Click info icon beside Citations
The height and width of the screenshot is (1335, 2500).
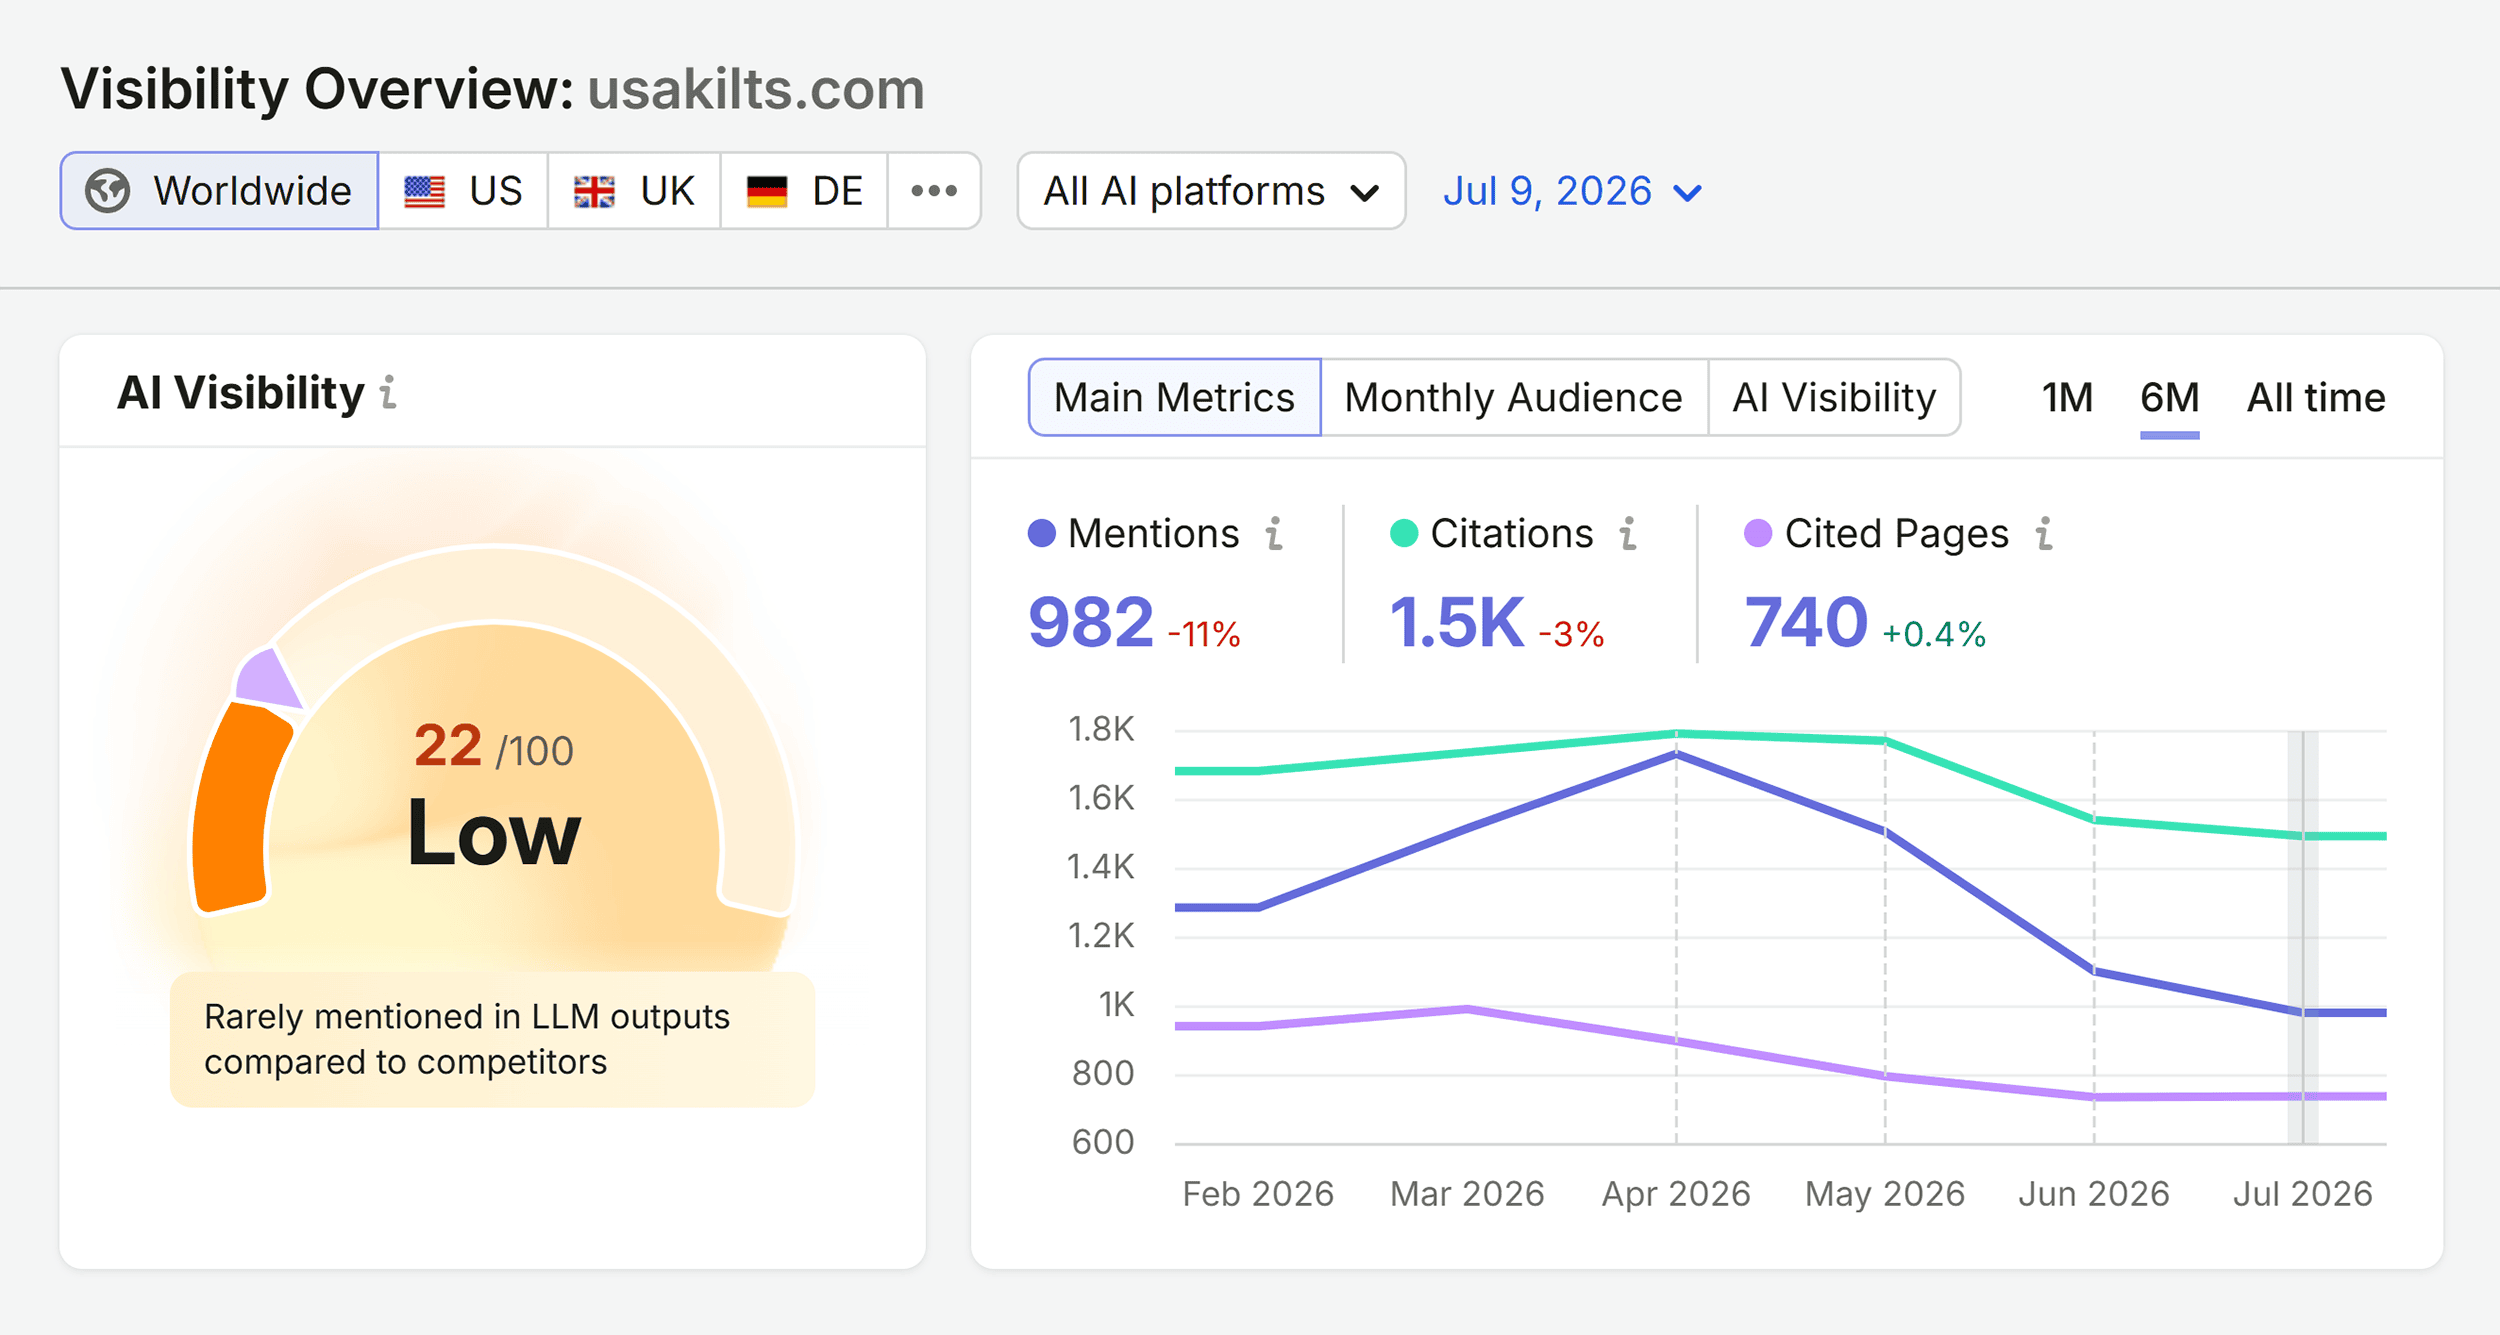(x=1628, y=534)
